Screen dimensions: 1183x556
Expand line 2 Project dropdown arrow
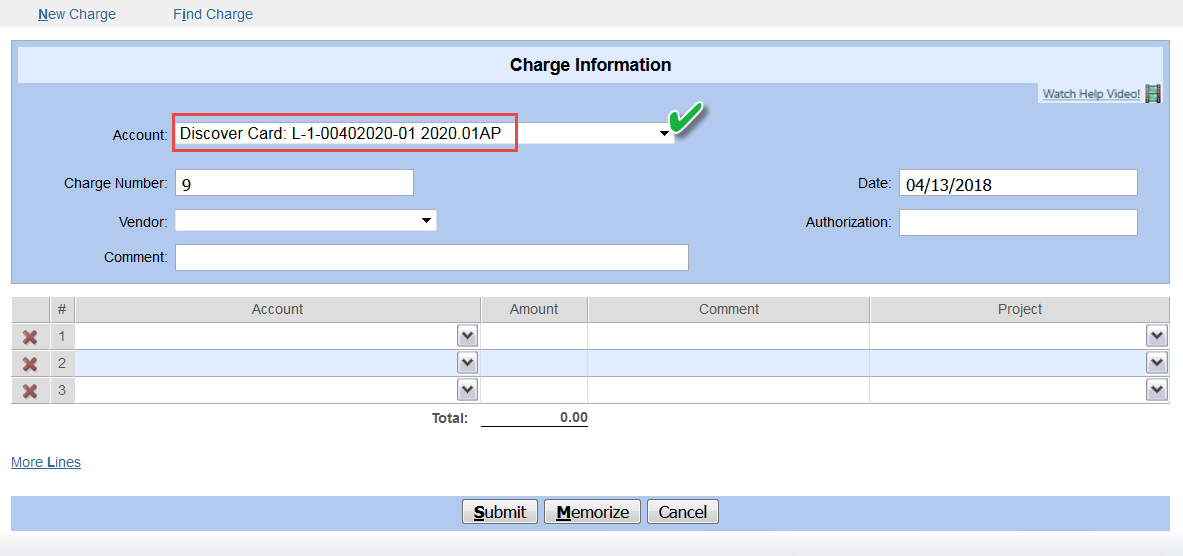coord(1157,364)
